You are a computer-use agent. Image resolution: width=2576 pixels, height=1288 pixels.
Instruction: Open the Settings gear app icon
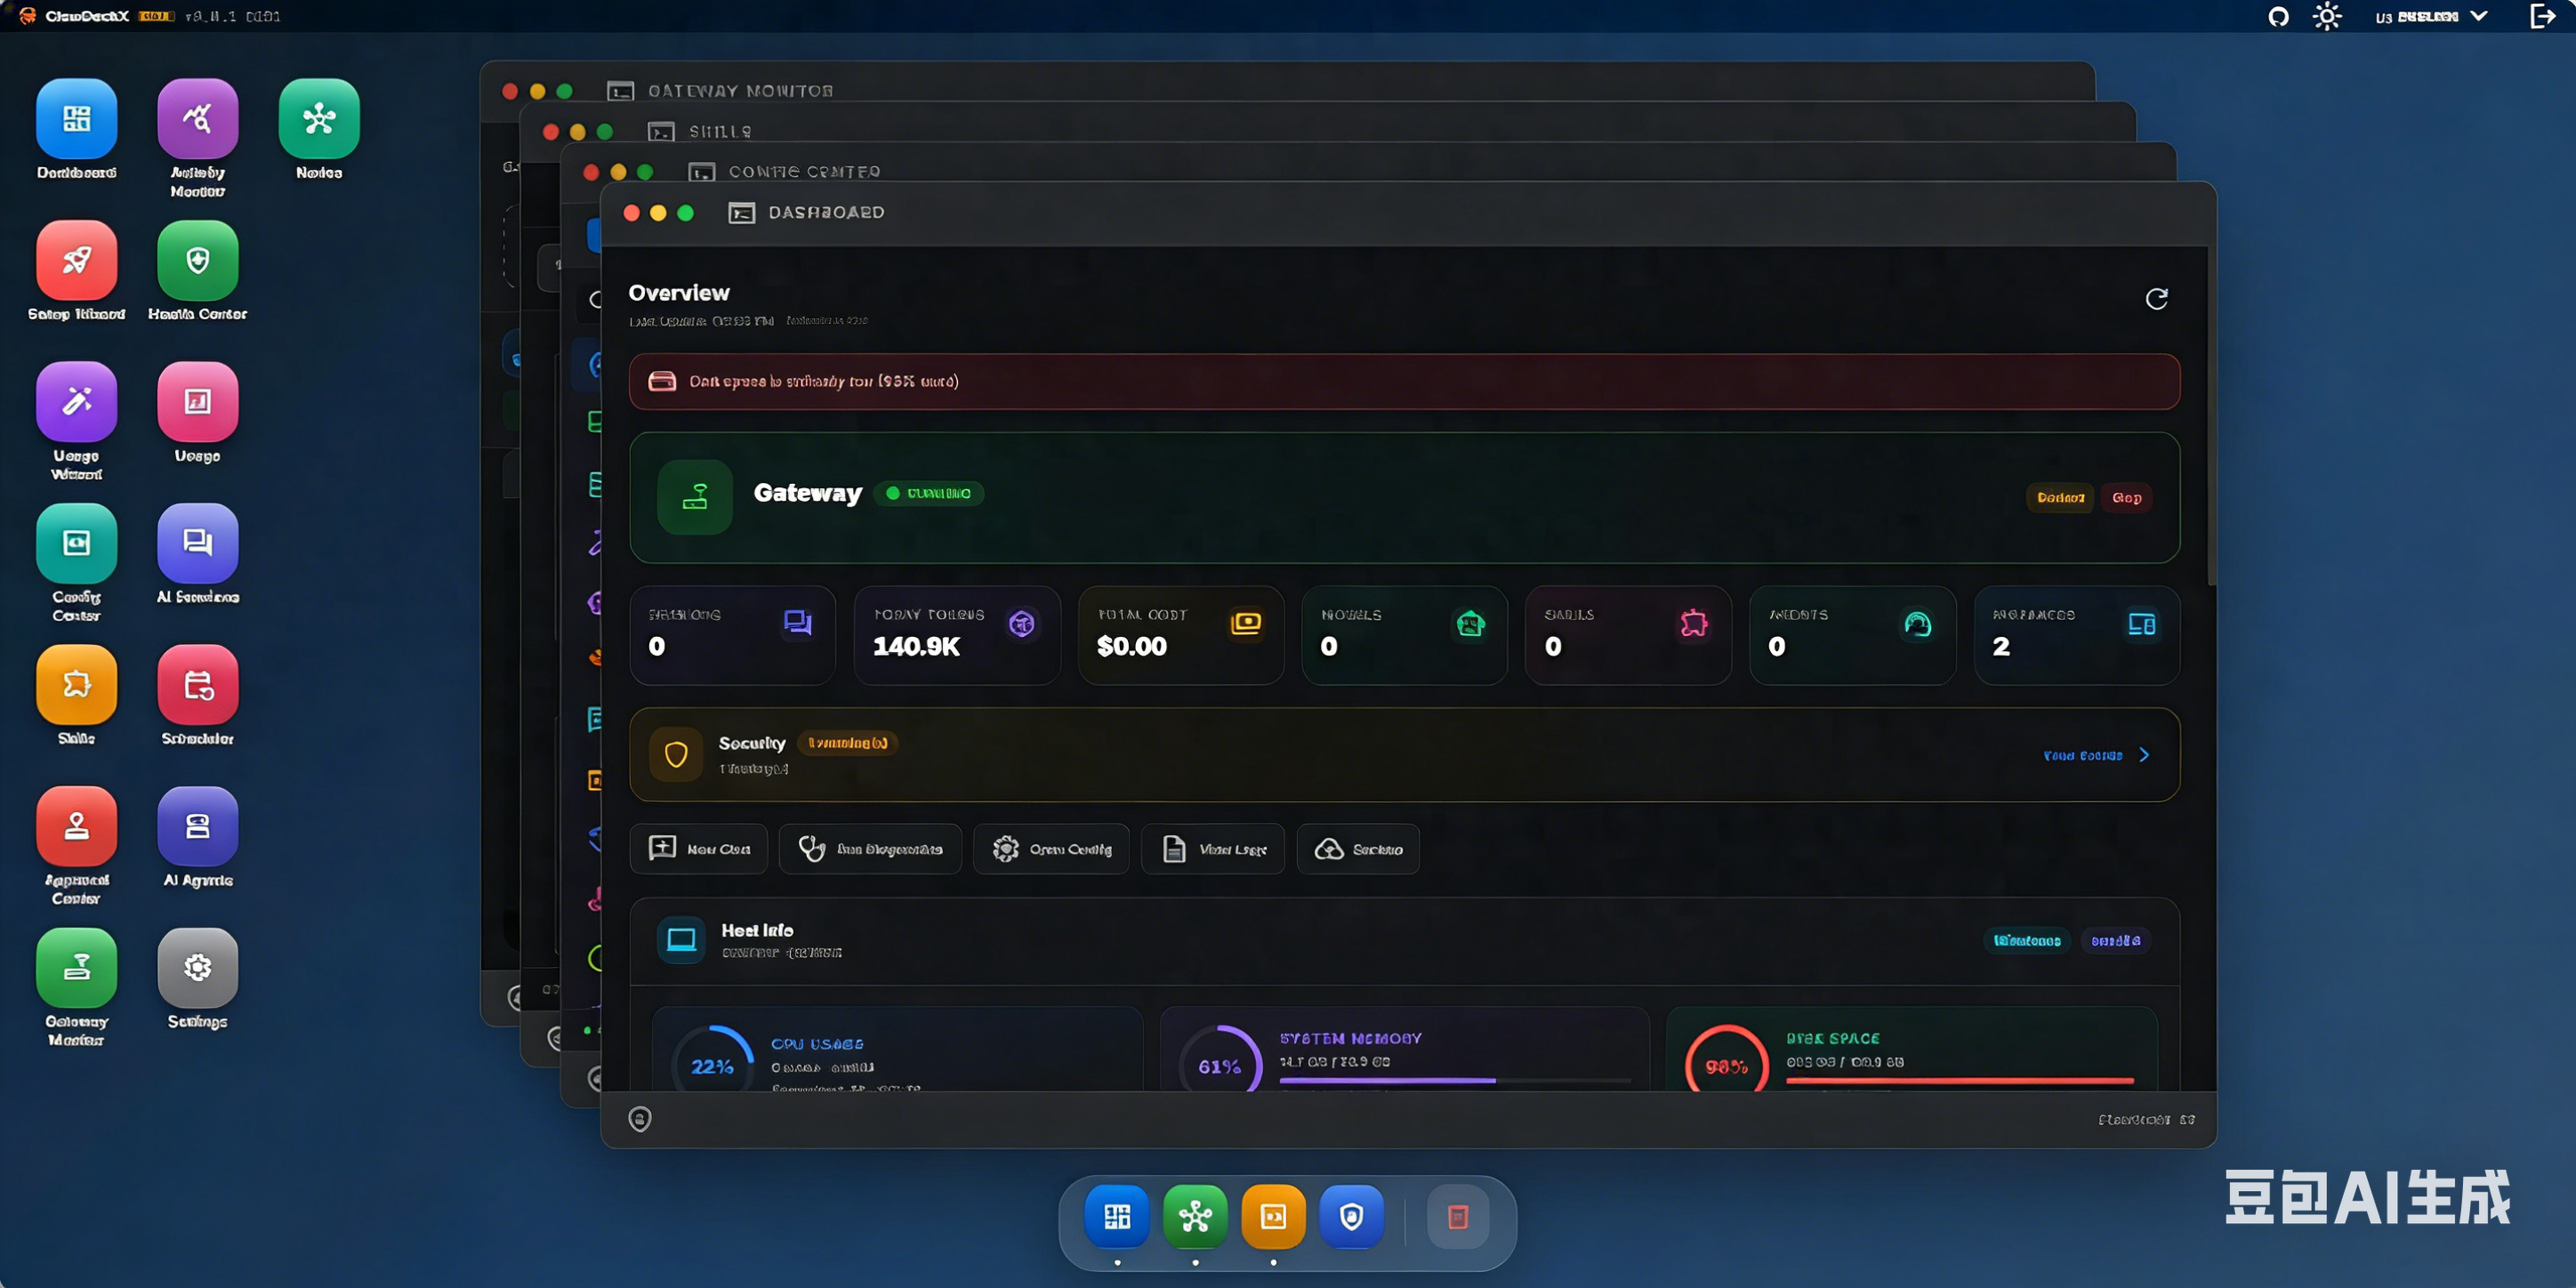tap(197, 968)
